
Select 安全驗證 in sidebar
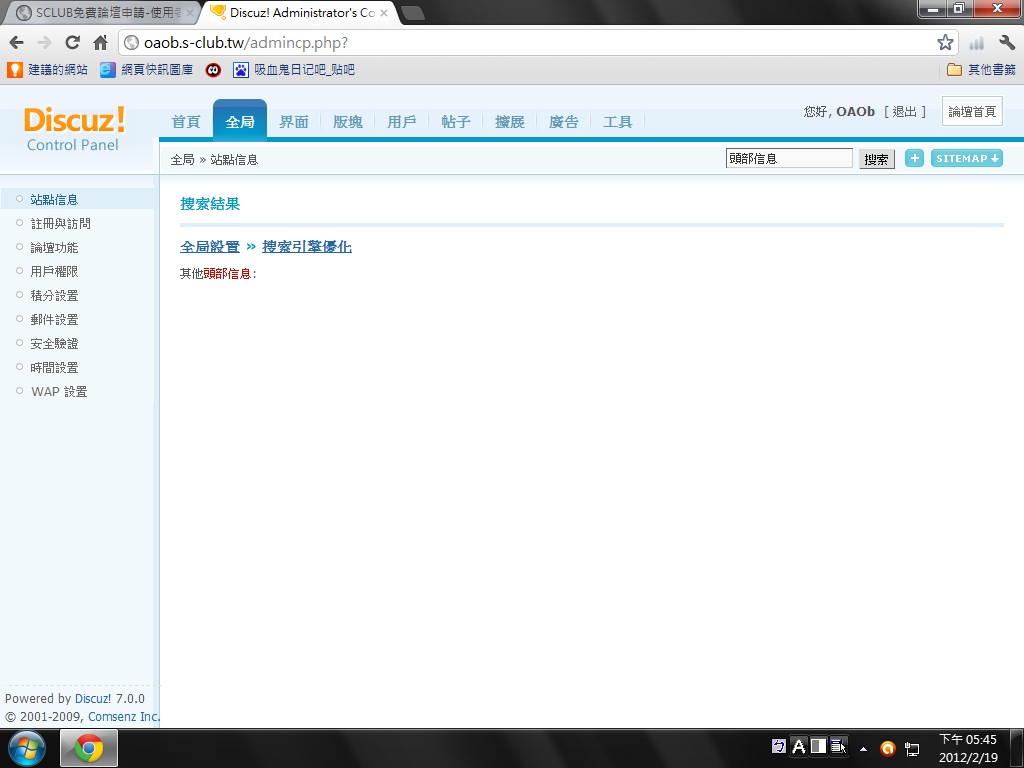pos(54,344)
